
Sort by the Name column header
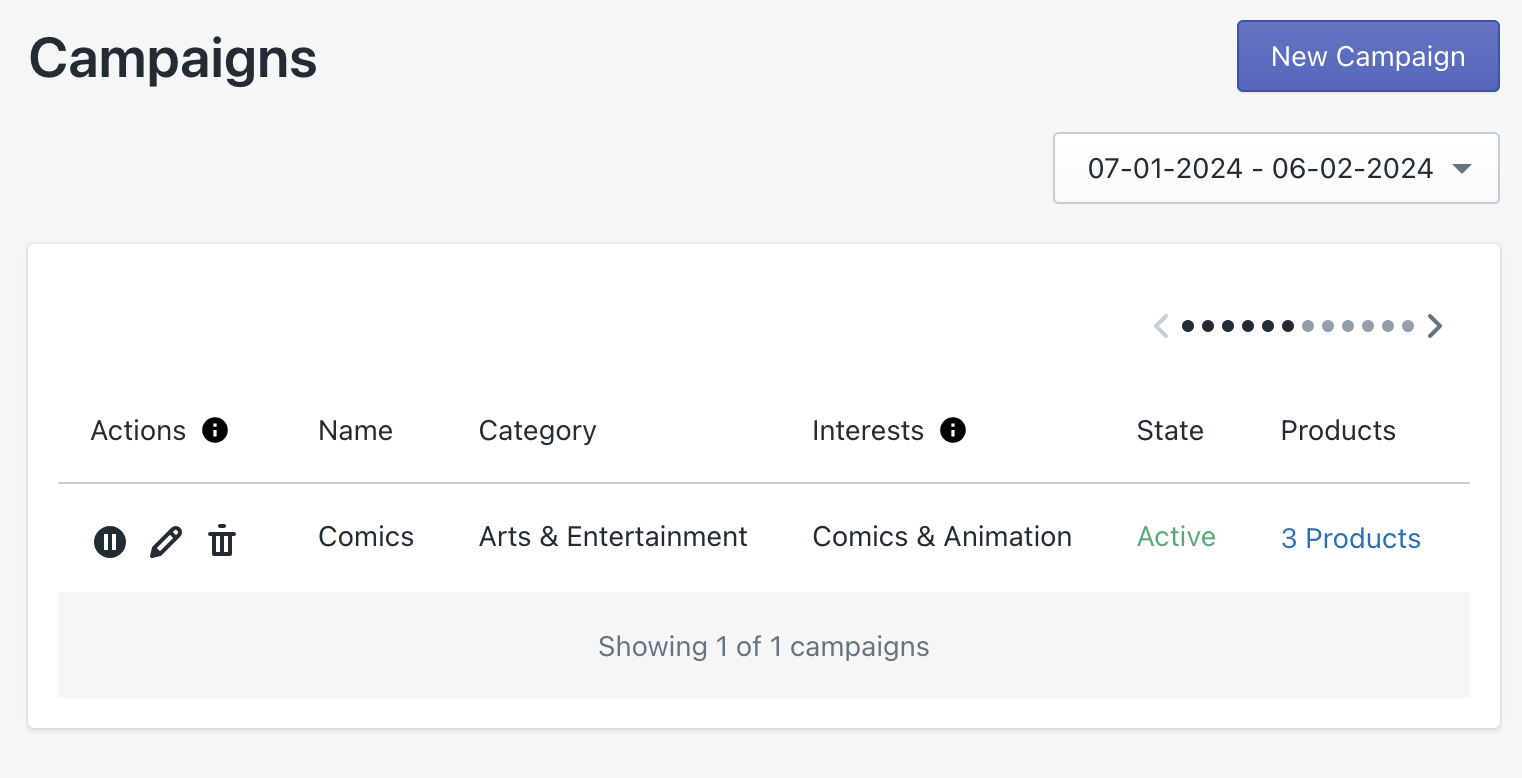point(355,430)
